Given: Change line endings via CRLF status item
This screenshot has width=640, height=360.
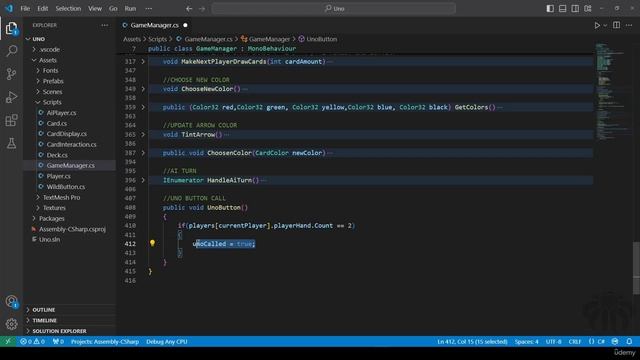Looking at the screenshot, I should (x=575, y=342).
